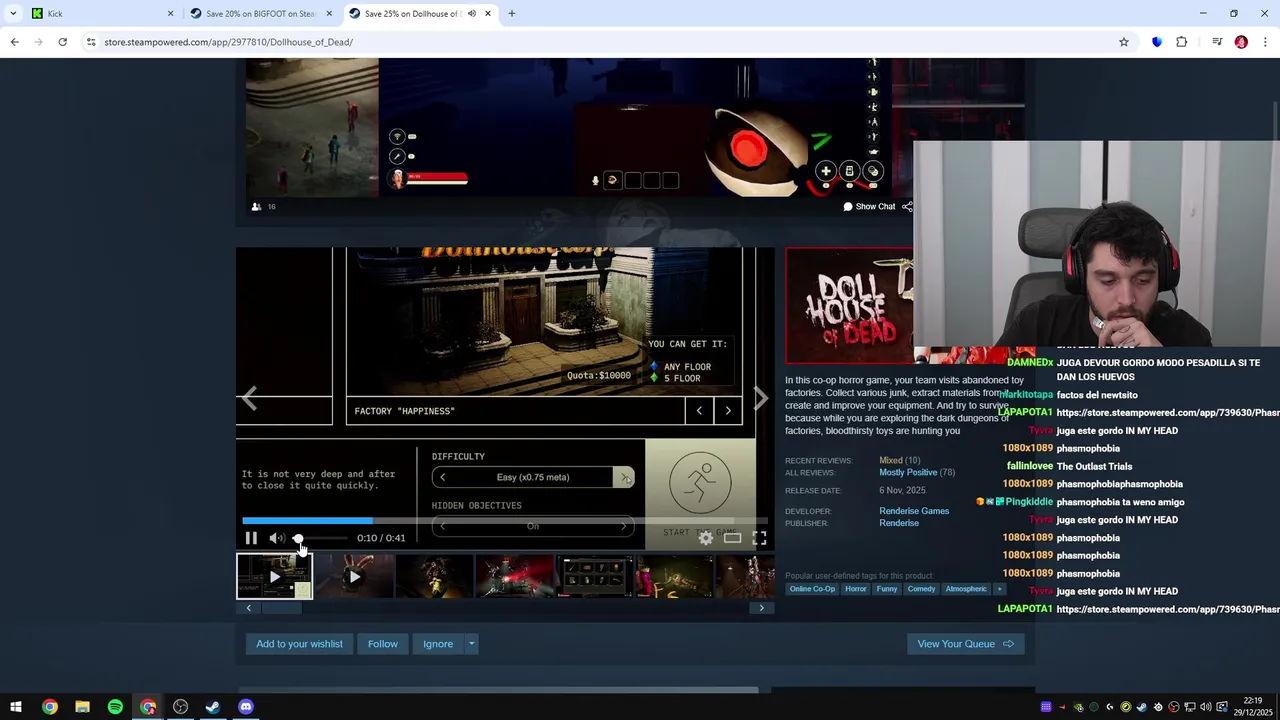Expand the Ignore dropdown arrow

coord(471,644)
